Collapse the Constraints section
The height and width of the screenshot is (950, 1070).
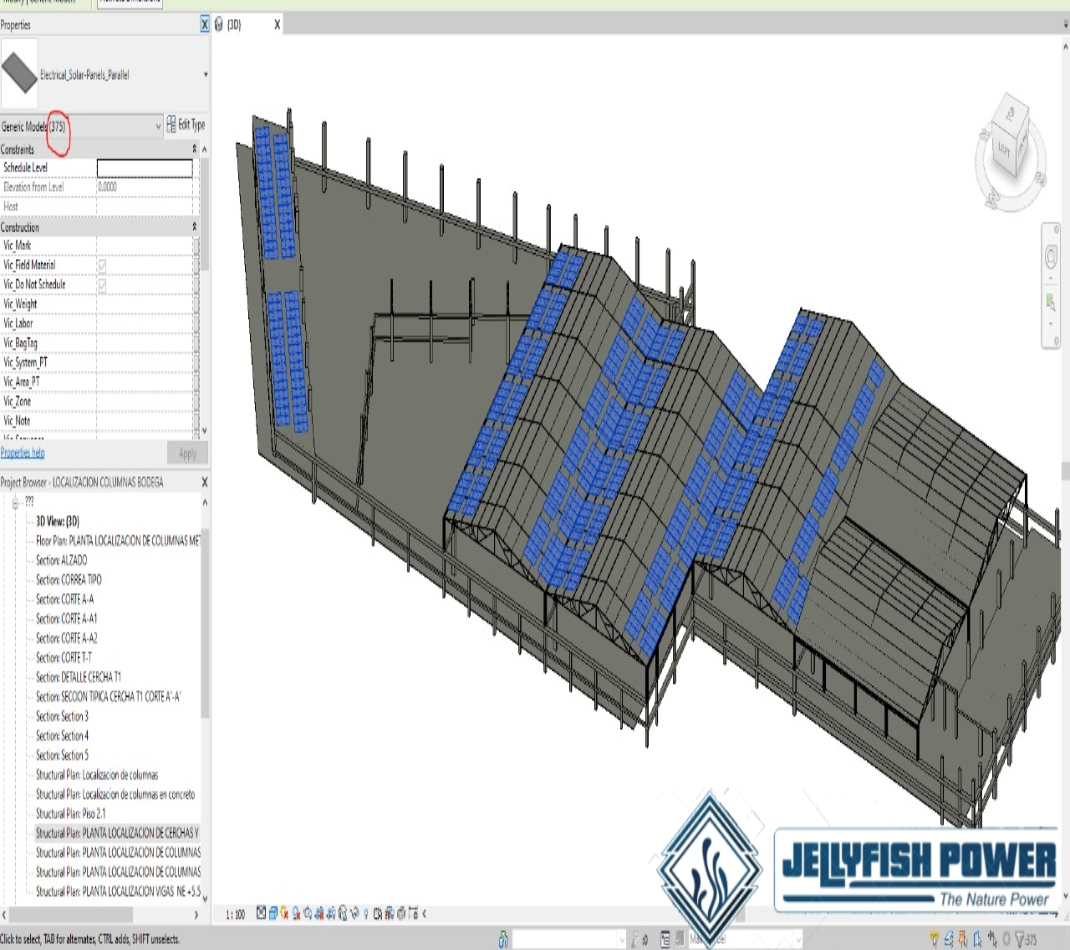194,149
